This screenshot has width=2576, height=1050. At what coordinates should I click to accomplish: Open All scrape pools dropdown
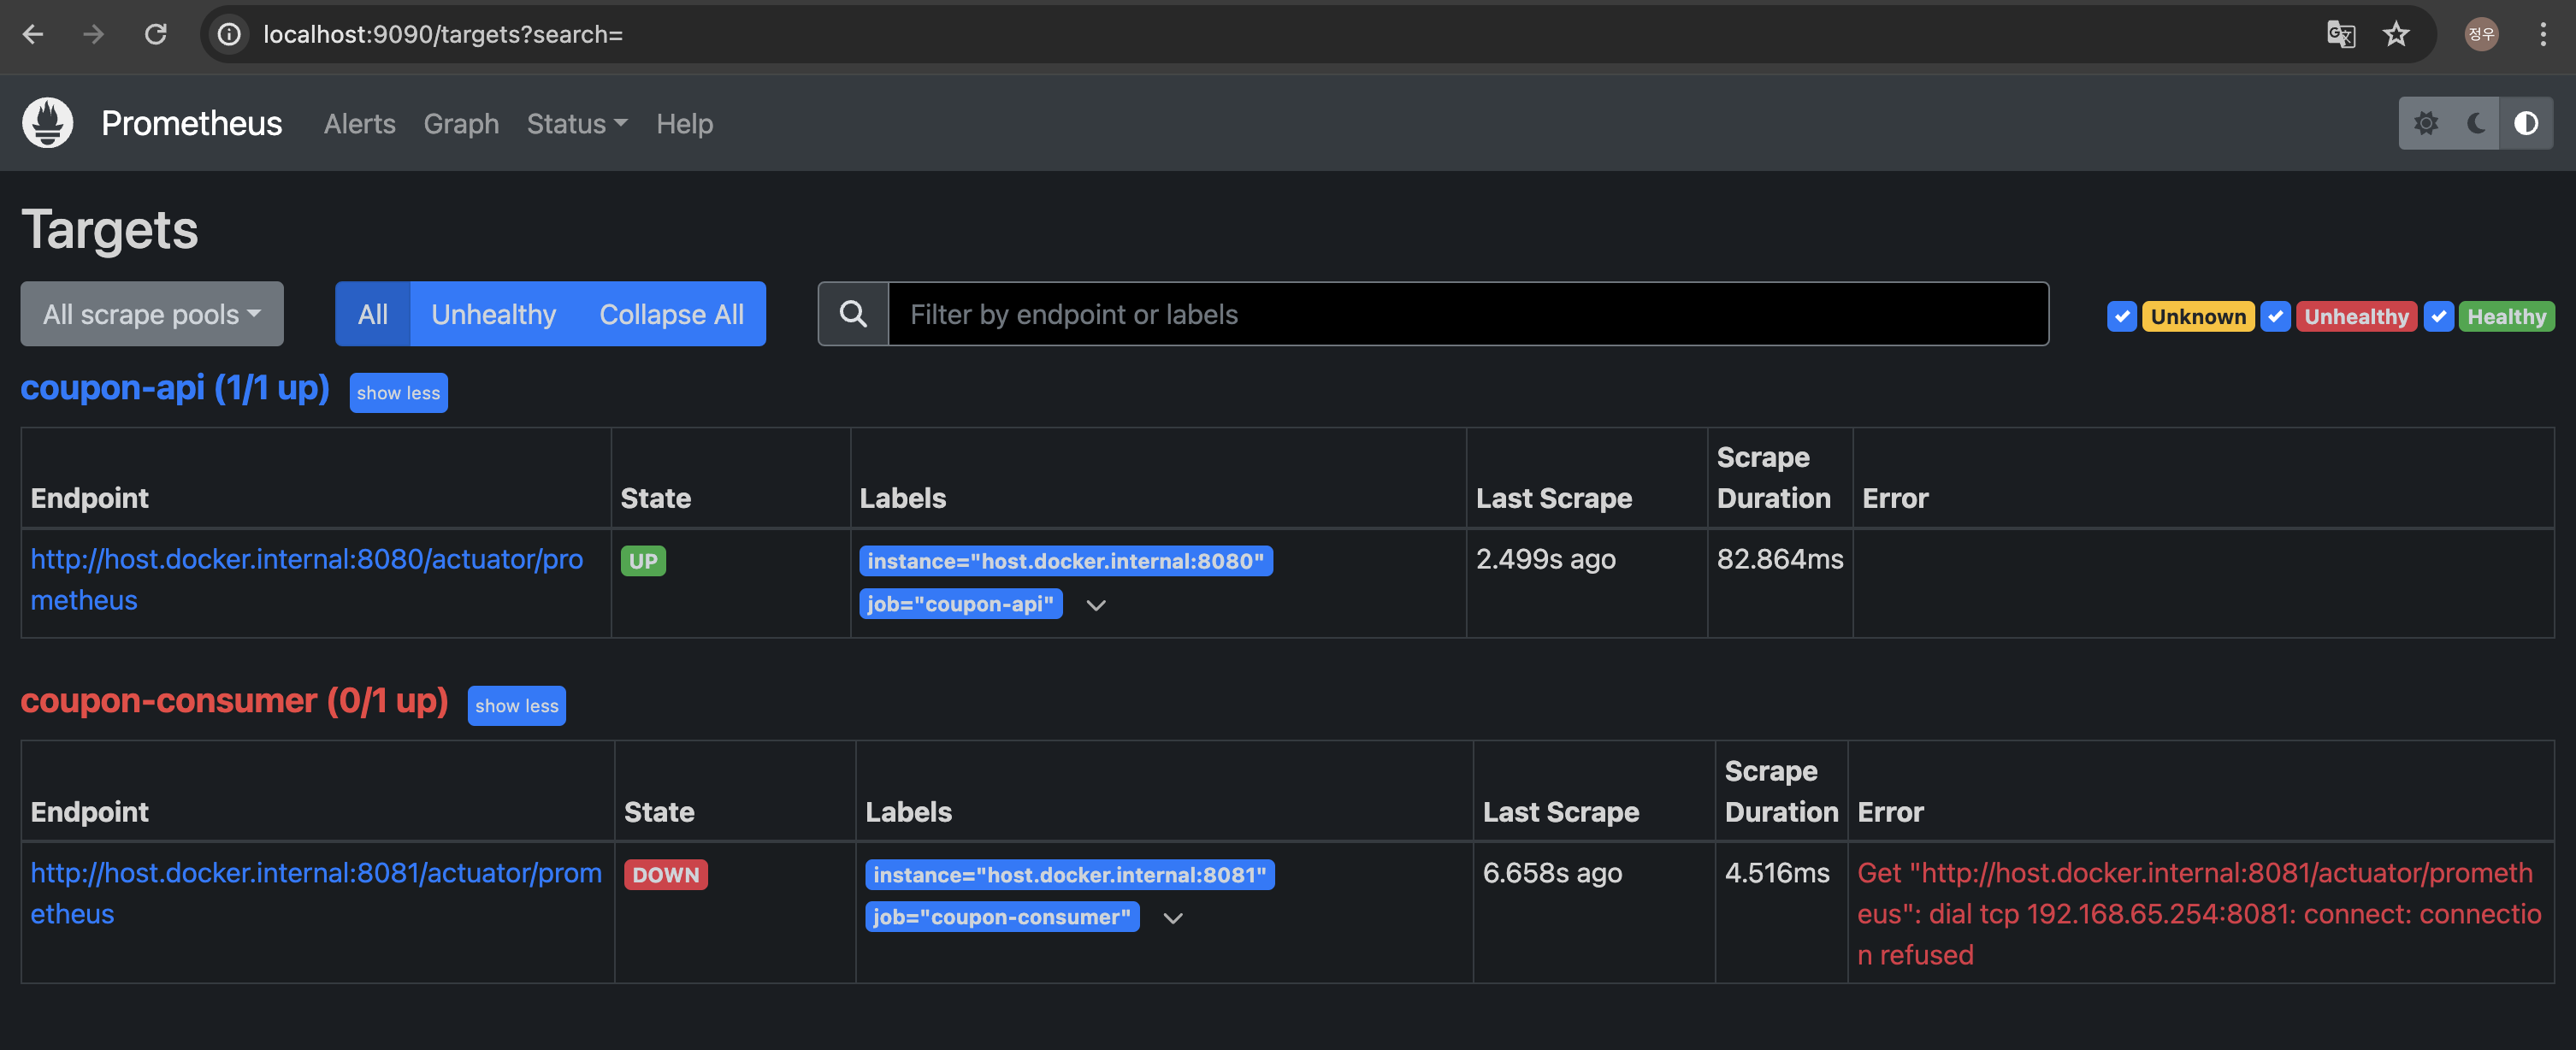[152, 314]
